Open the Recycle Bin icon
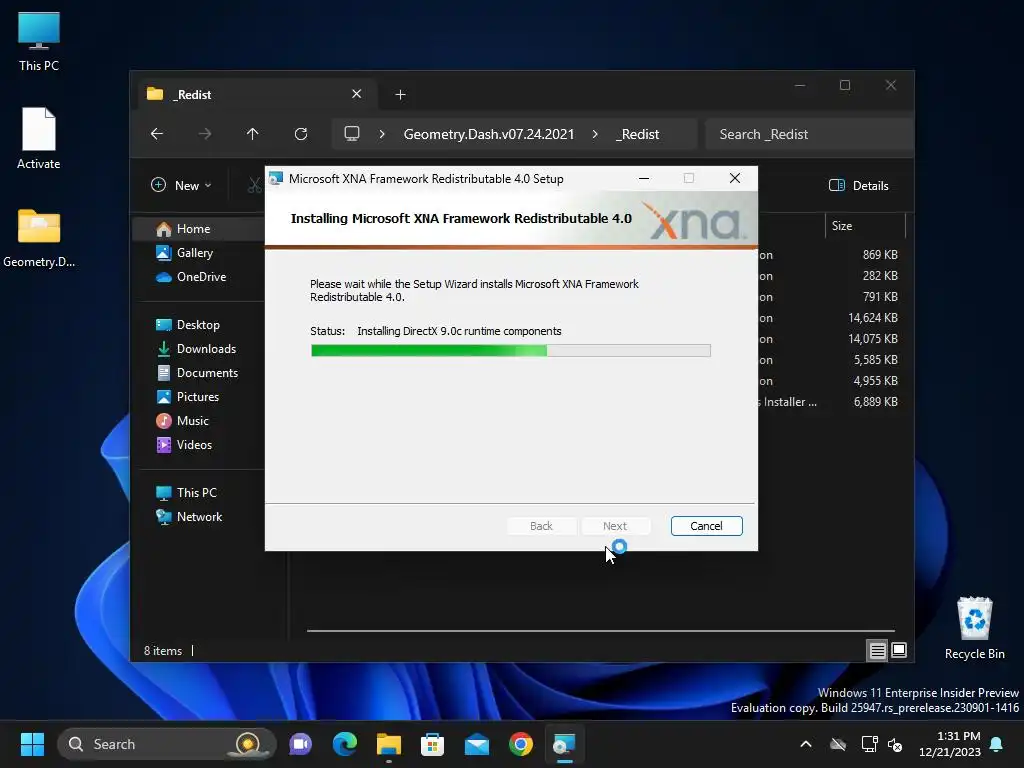This screenshot has width=1024, height=768. [974, 628]
